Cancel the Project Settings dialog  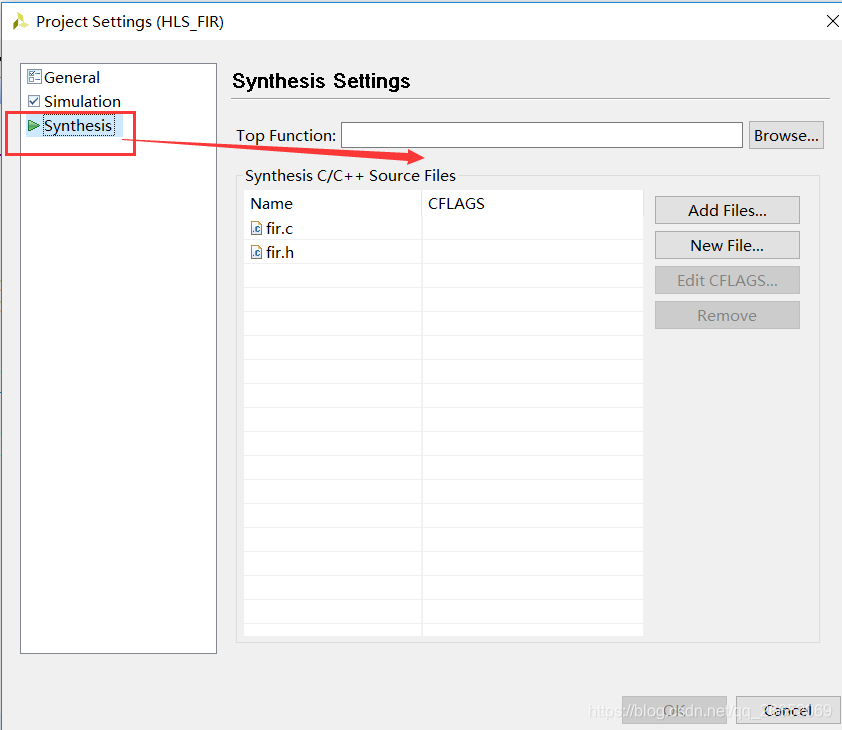click(788, 710)
